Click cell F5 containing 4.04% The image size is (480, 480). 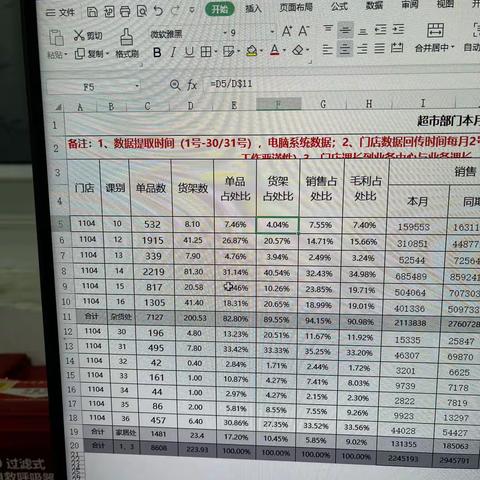tap(278, 225)
